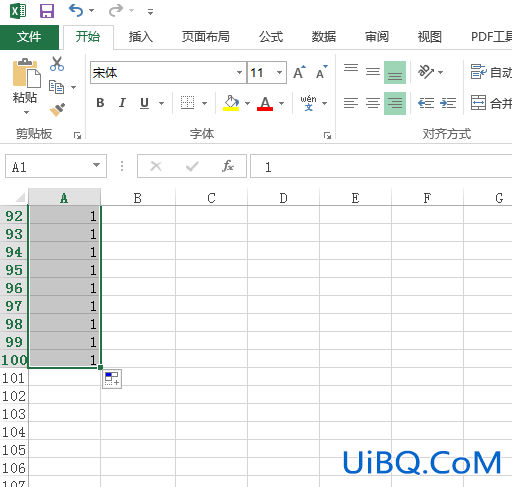Image resolution: width=512 pixels, height=487 pixels.
Task: Toggle Underline formatting
Action: (x=144, y=103)
